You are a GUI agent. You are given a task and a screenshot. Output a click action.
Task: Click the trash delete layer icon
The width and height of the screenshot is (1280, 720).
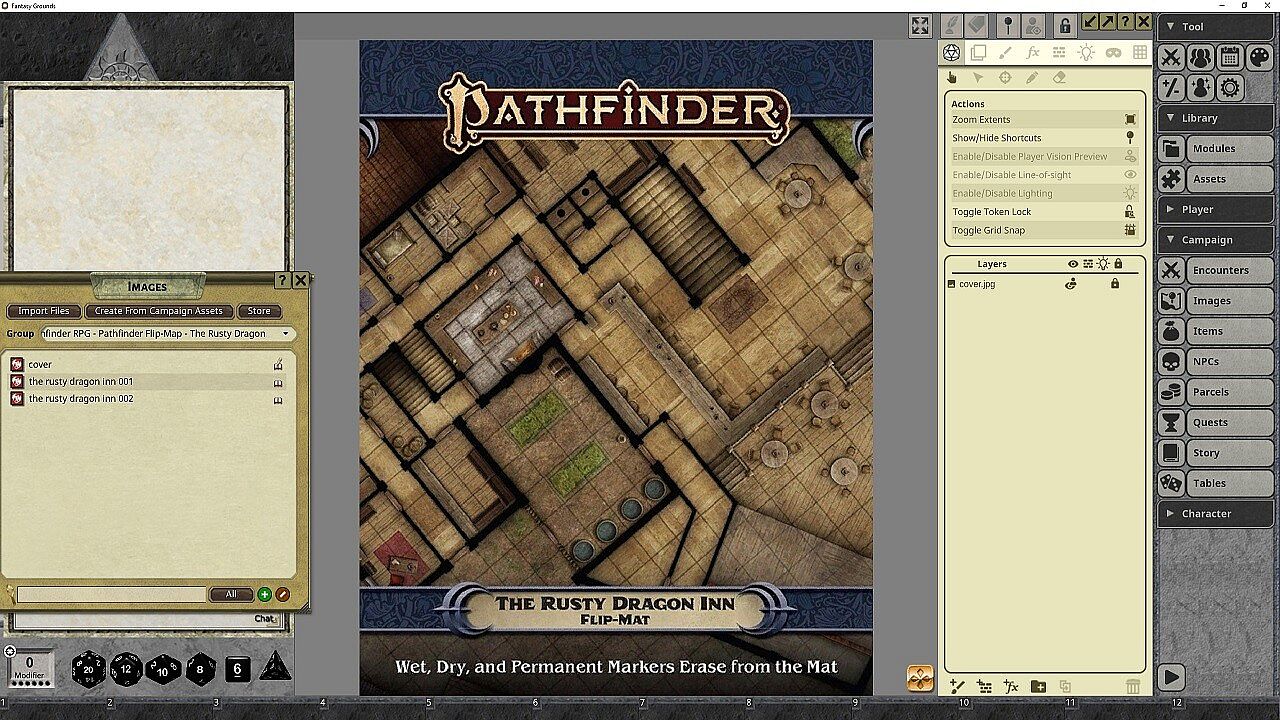tap(1132, 686)
